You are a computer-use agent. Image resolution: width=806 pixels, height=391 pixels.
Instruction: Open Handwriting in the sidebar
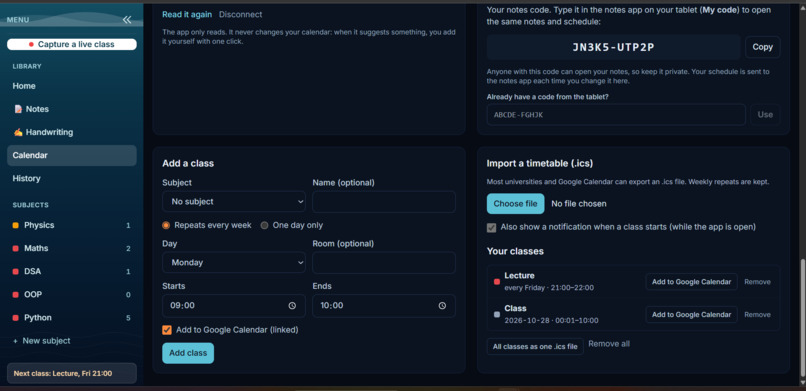[x=72, y=132]
